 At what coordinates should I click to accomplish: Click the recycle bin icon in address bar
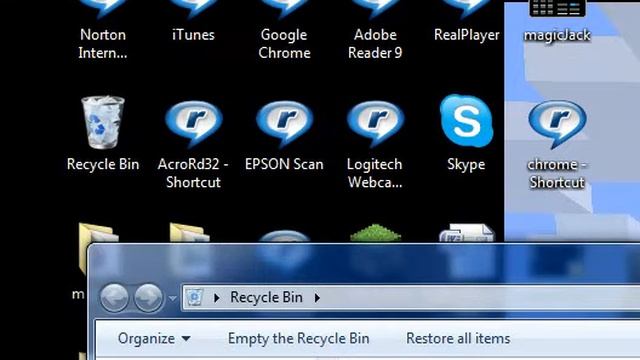[x=195, y=297]
